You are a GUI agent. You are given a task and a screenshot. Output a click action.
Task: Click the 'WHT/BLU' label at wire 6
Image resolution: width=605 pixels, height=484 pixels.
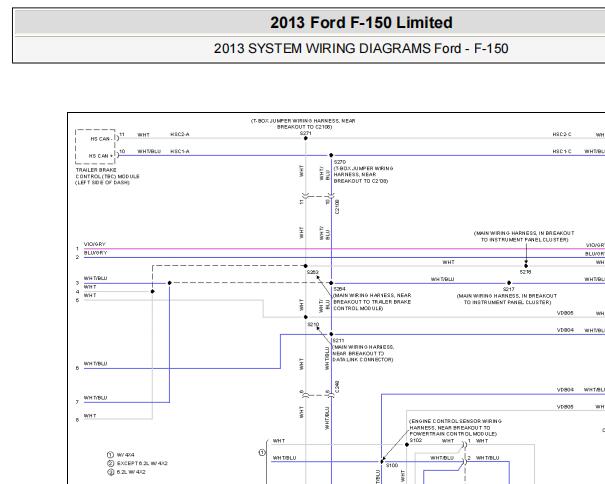(95, 364)
